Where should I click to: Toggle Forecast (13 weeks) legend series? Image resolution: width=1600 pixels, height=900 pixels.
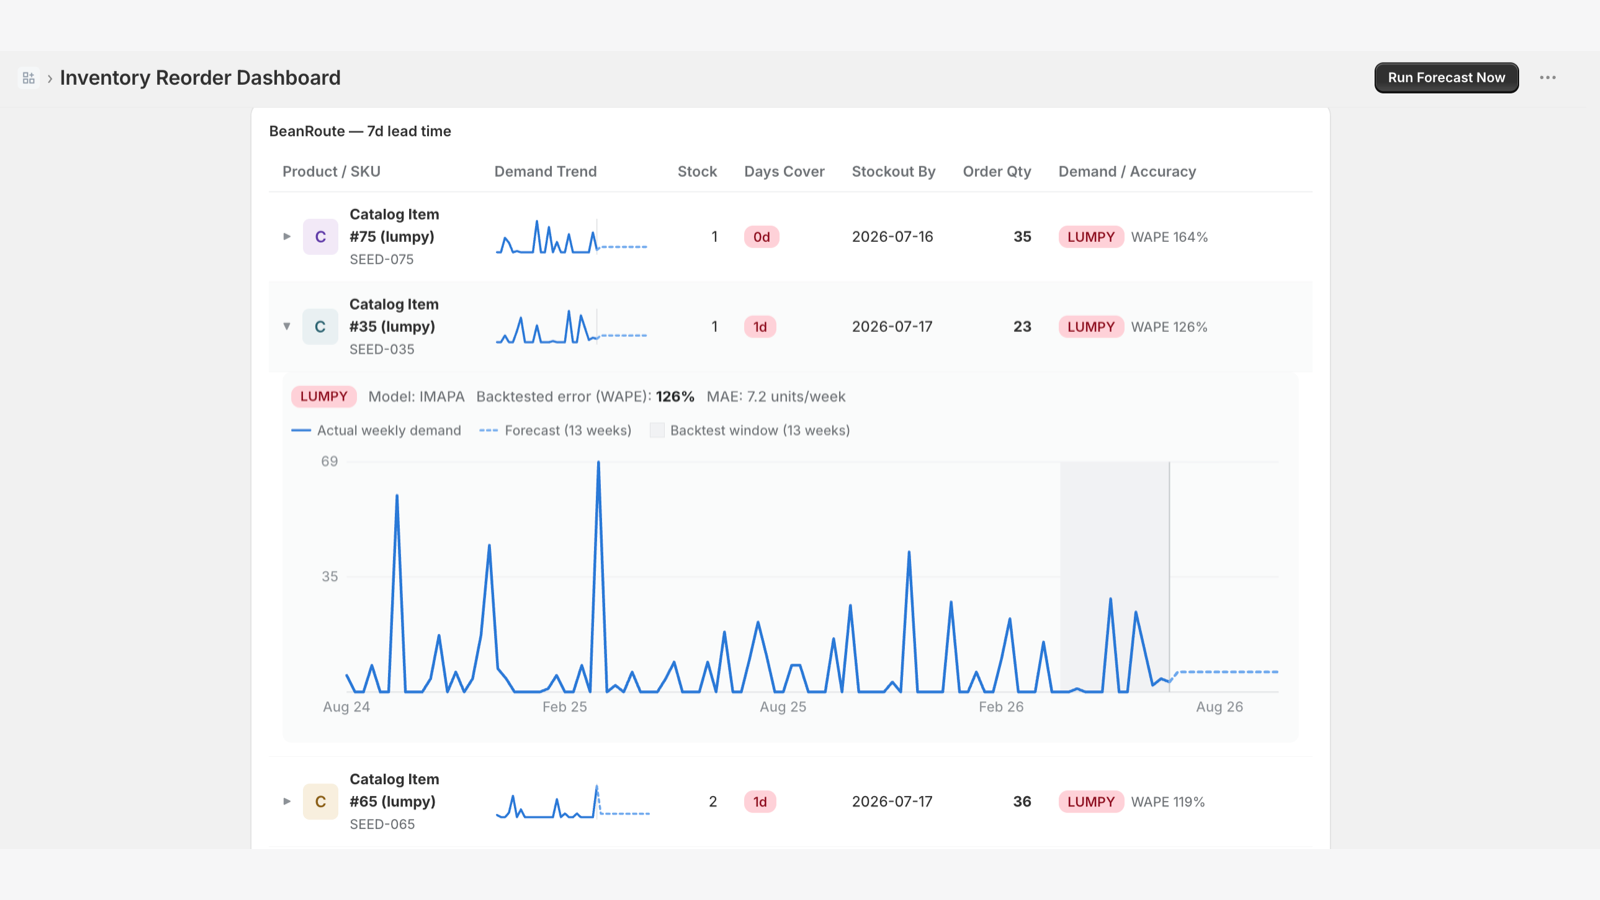(x=555, y=430)
